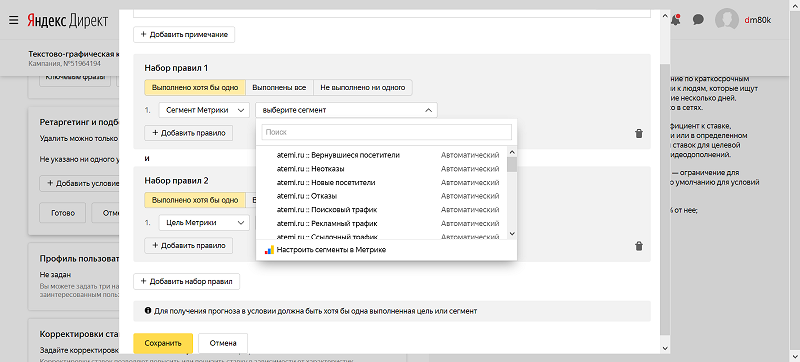Image resolution: width=800 pixels, height=362 pixels.
Task: Click the Metrica logo icon in dropdown footer
Action: pyautogui.click(x=269, y=250)
